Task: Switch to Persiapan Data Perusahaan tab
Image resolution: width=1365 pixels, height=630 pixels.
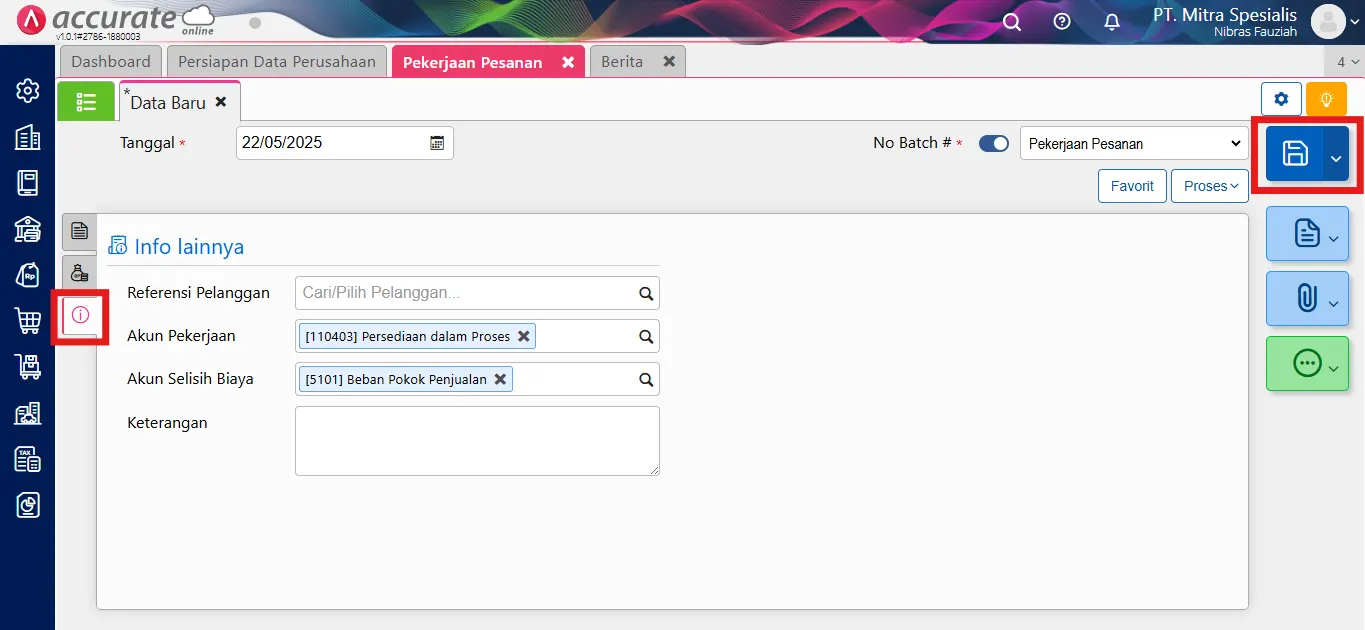Action: coord(276,62)
